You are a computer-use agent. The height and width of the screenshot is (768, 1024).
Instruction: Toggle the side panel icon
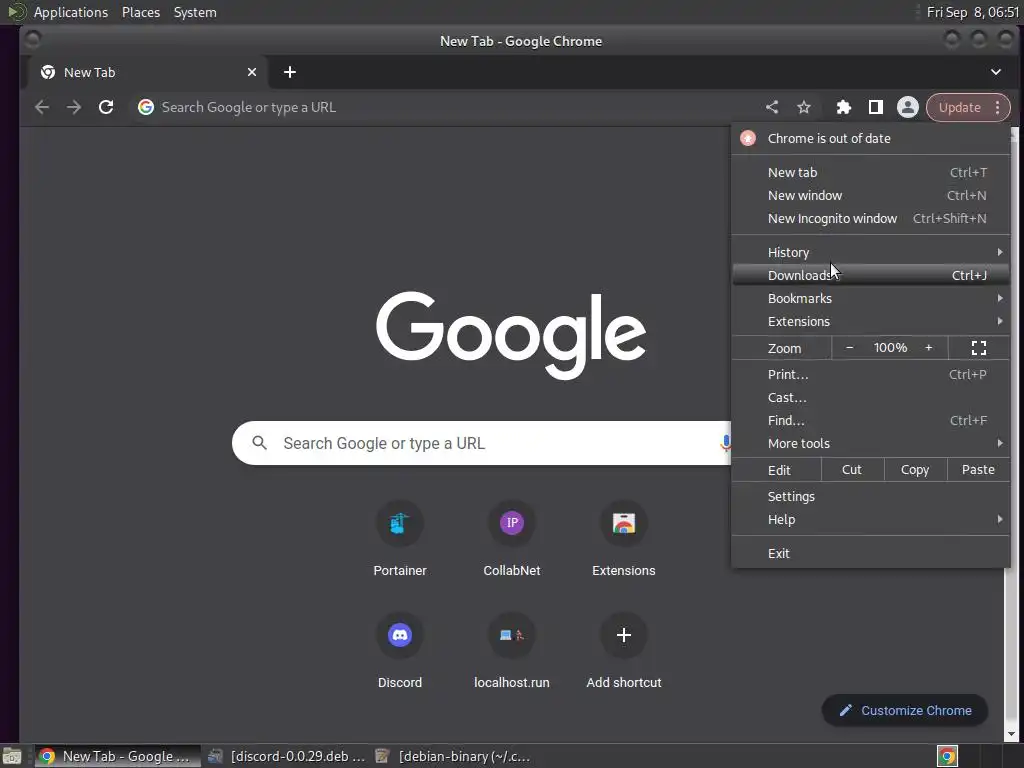(876, 107)
